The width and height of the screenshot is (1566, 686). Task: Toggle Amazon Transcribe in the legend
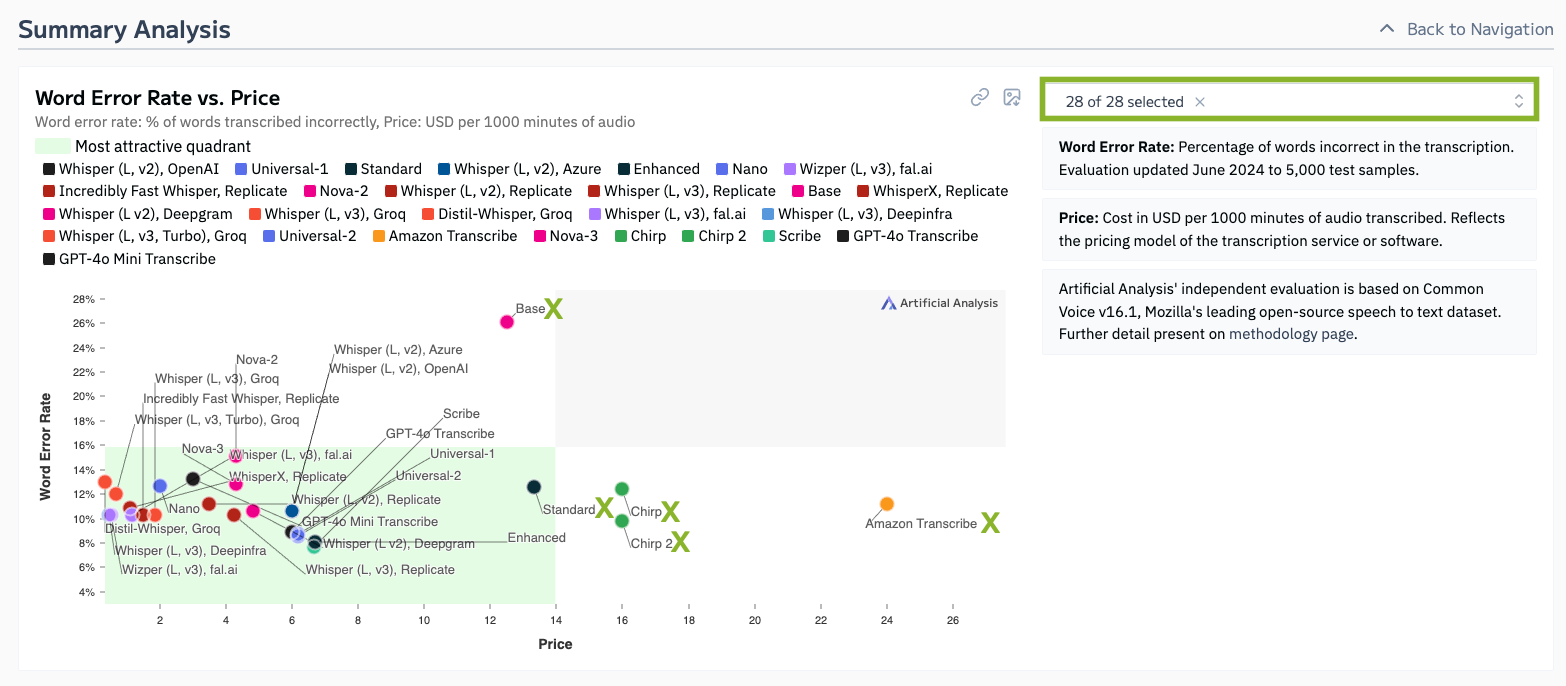[x=444, y=236]
